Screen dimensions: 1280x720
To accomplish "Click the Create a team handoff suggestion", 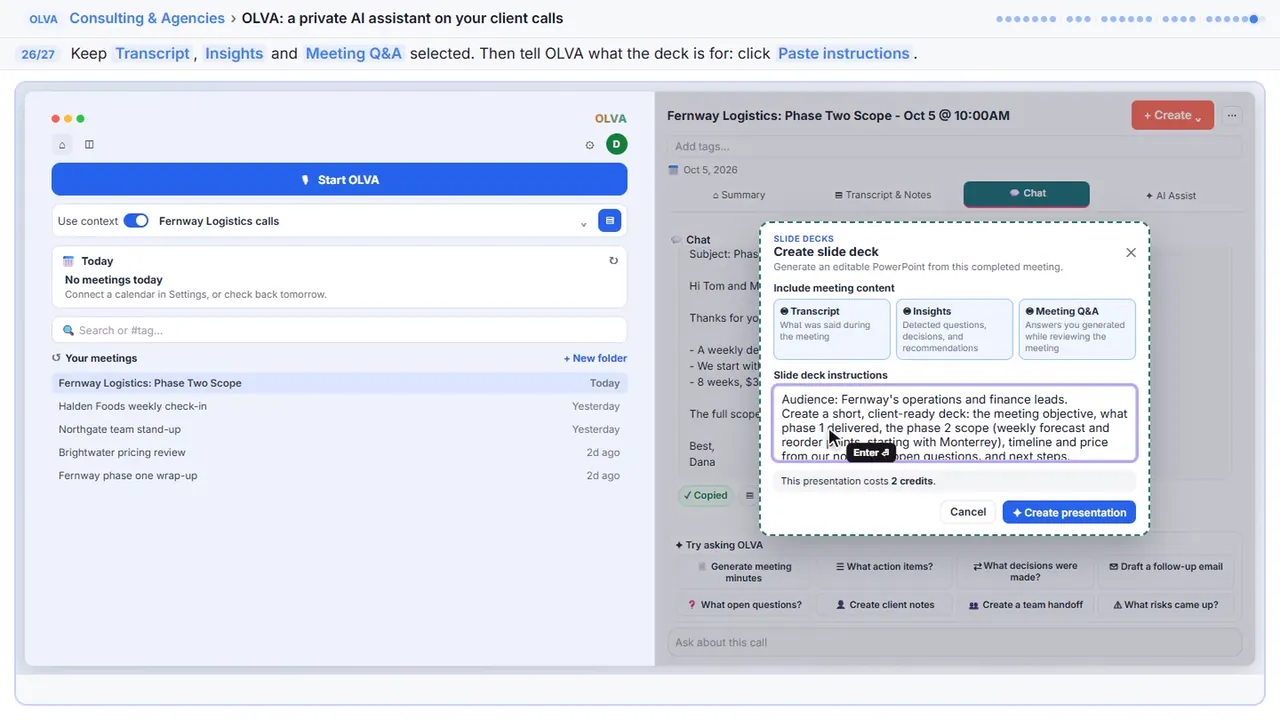I will (1025, 604).
